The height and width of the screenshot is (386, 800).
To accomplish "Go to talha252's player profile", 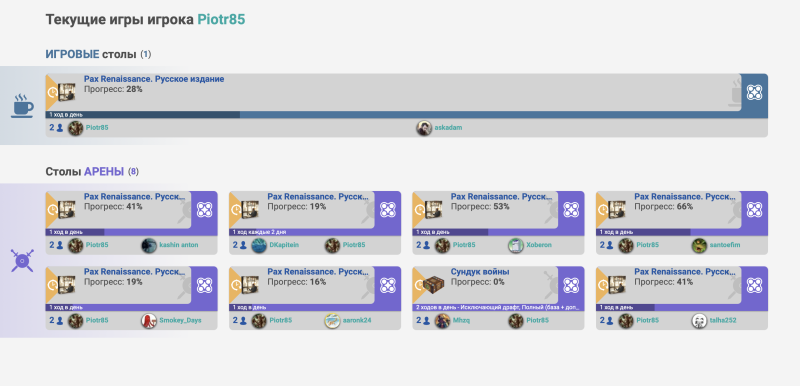I will [723, 321].
